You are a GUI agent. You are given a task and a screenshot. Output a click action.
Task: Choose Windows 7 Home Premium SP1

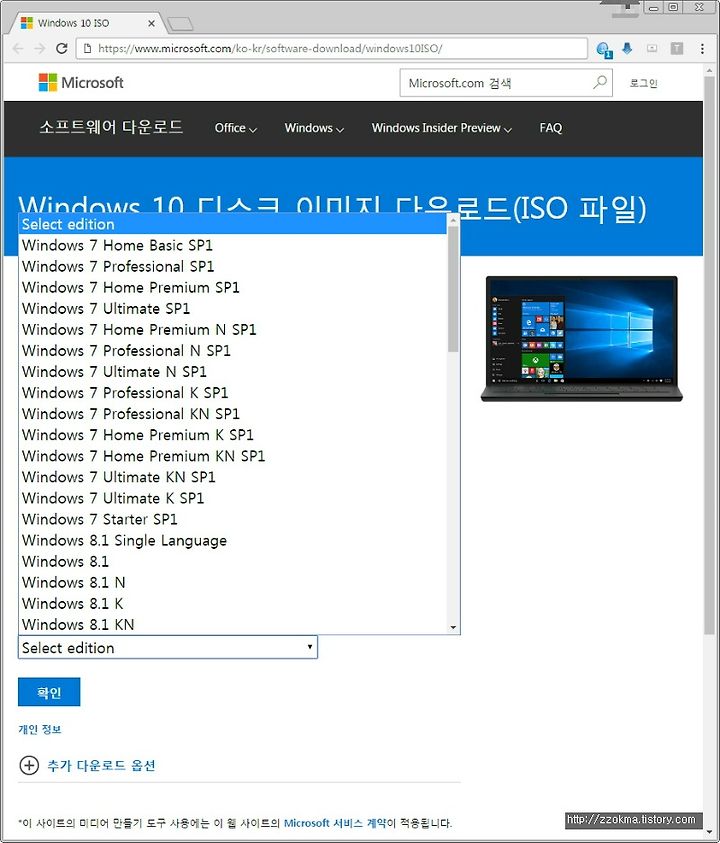232,287
